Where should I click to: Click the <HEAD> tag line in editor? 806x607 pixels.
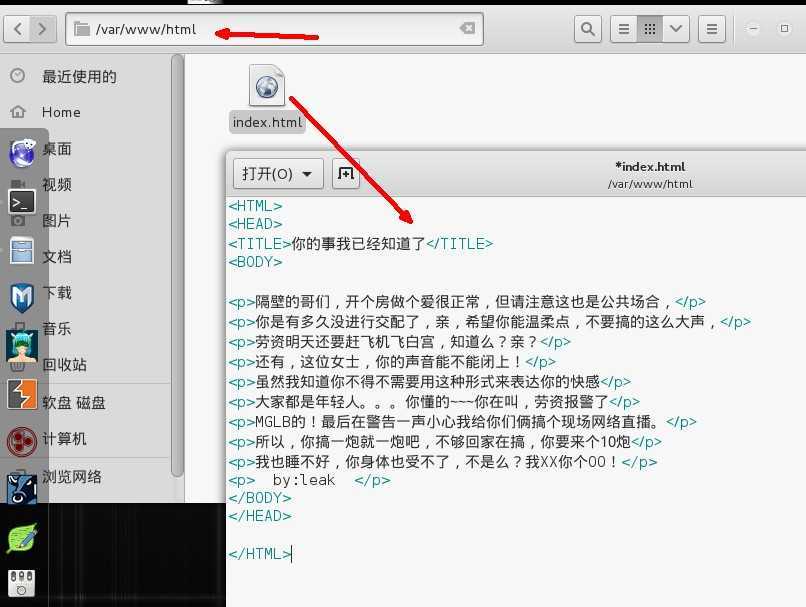click(x=255, y=224)
